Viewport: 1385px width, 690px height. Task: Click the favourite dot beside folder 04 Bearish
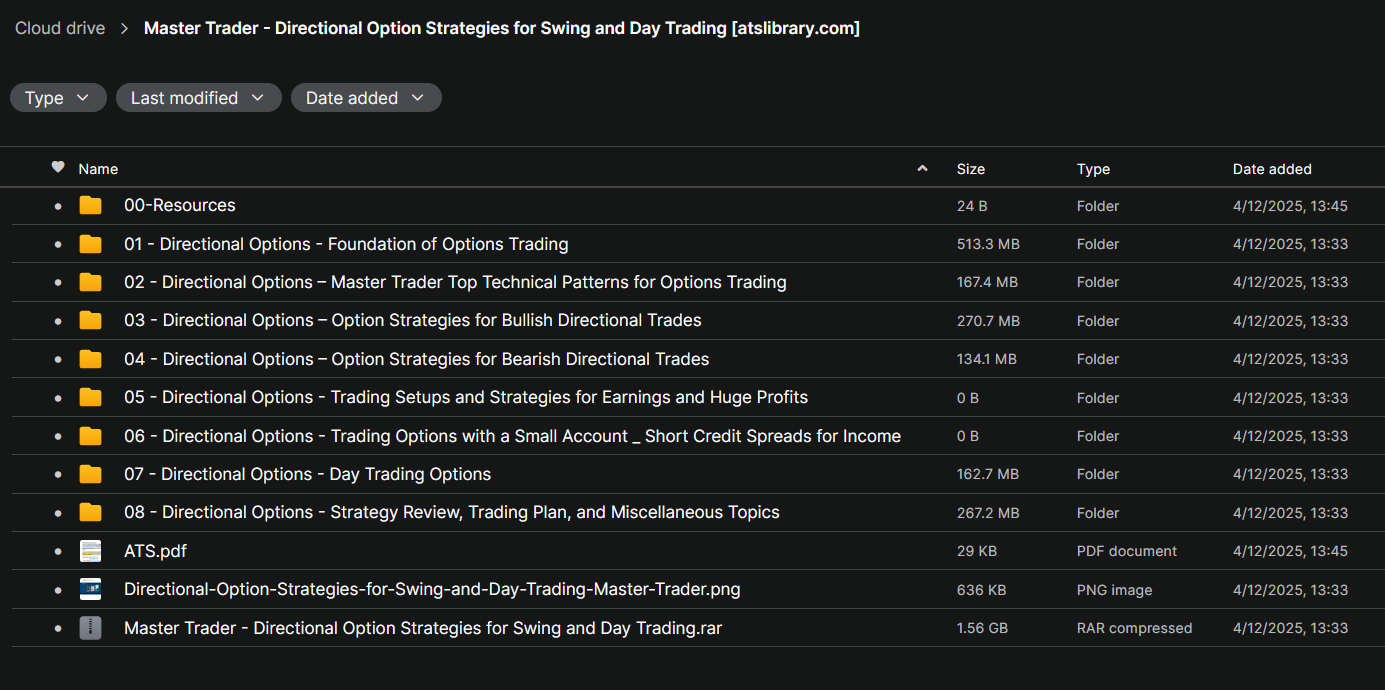[x=58, y=359]
